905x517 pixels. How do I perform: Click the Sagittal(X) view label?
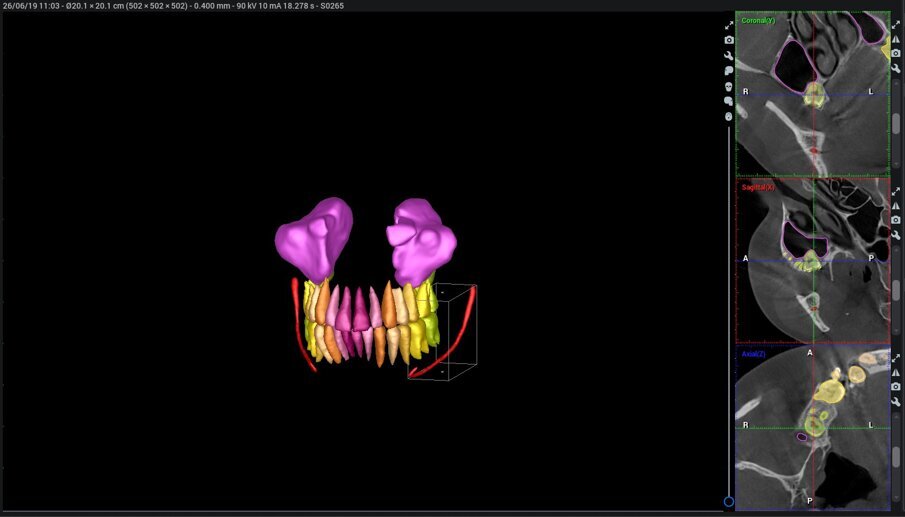pos(758,187)
